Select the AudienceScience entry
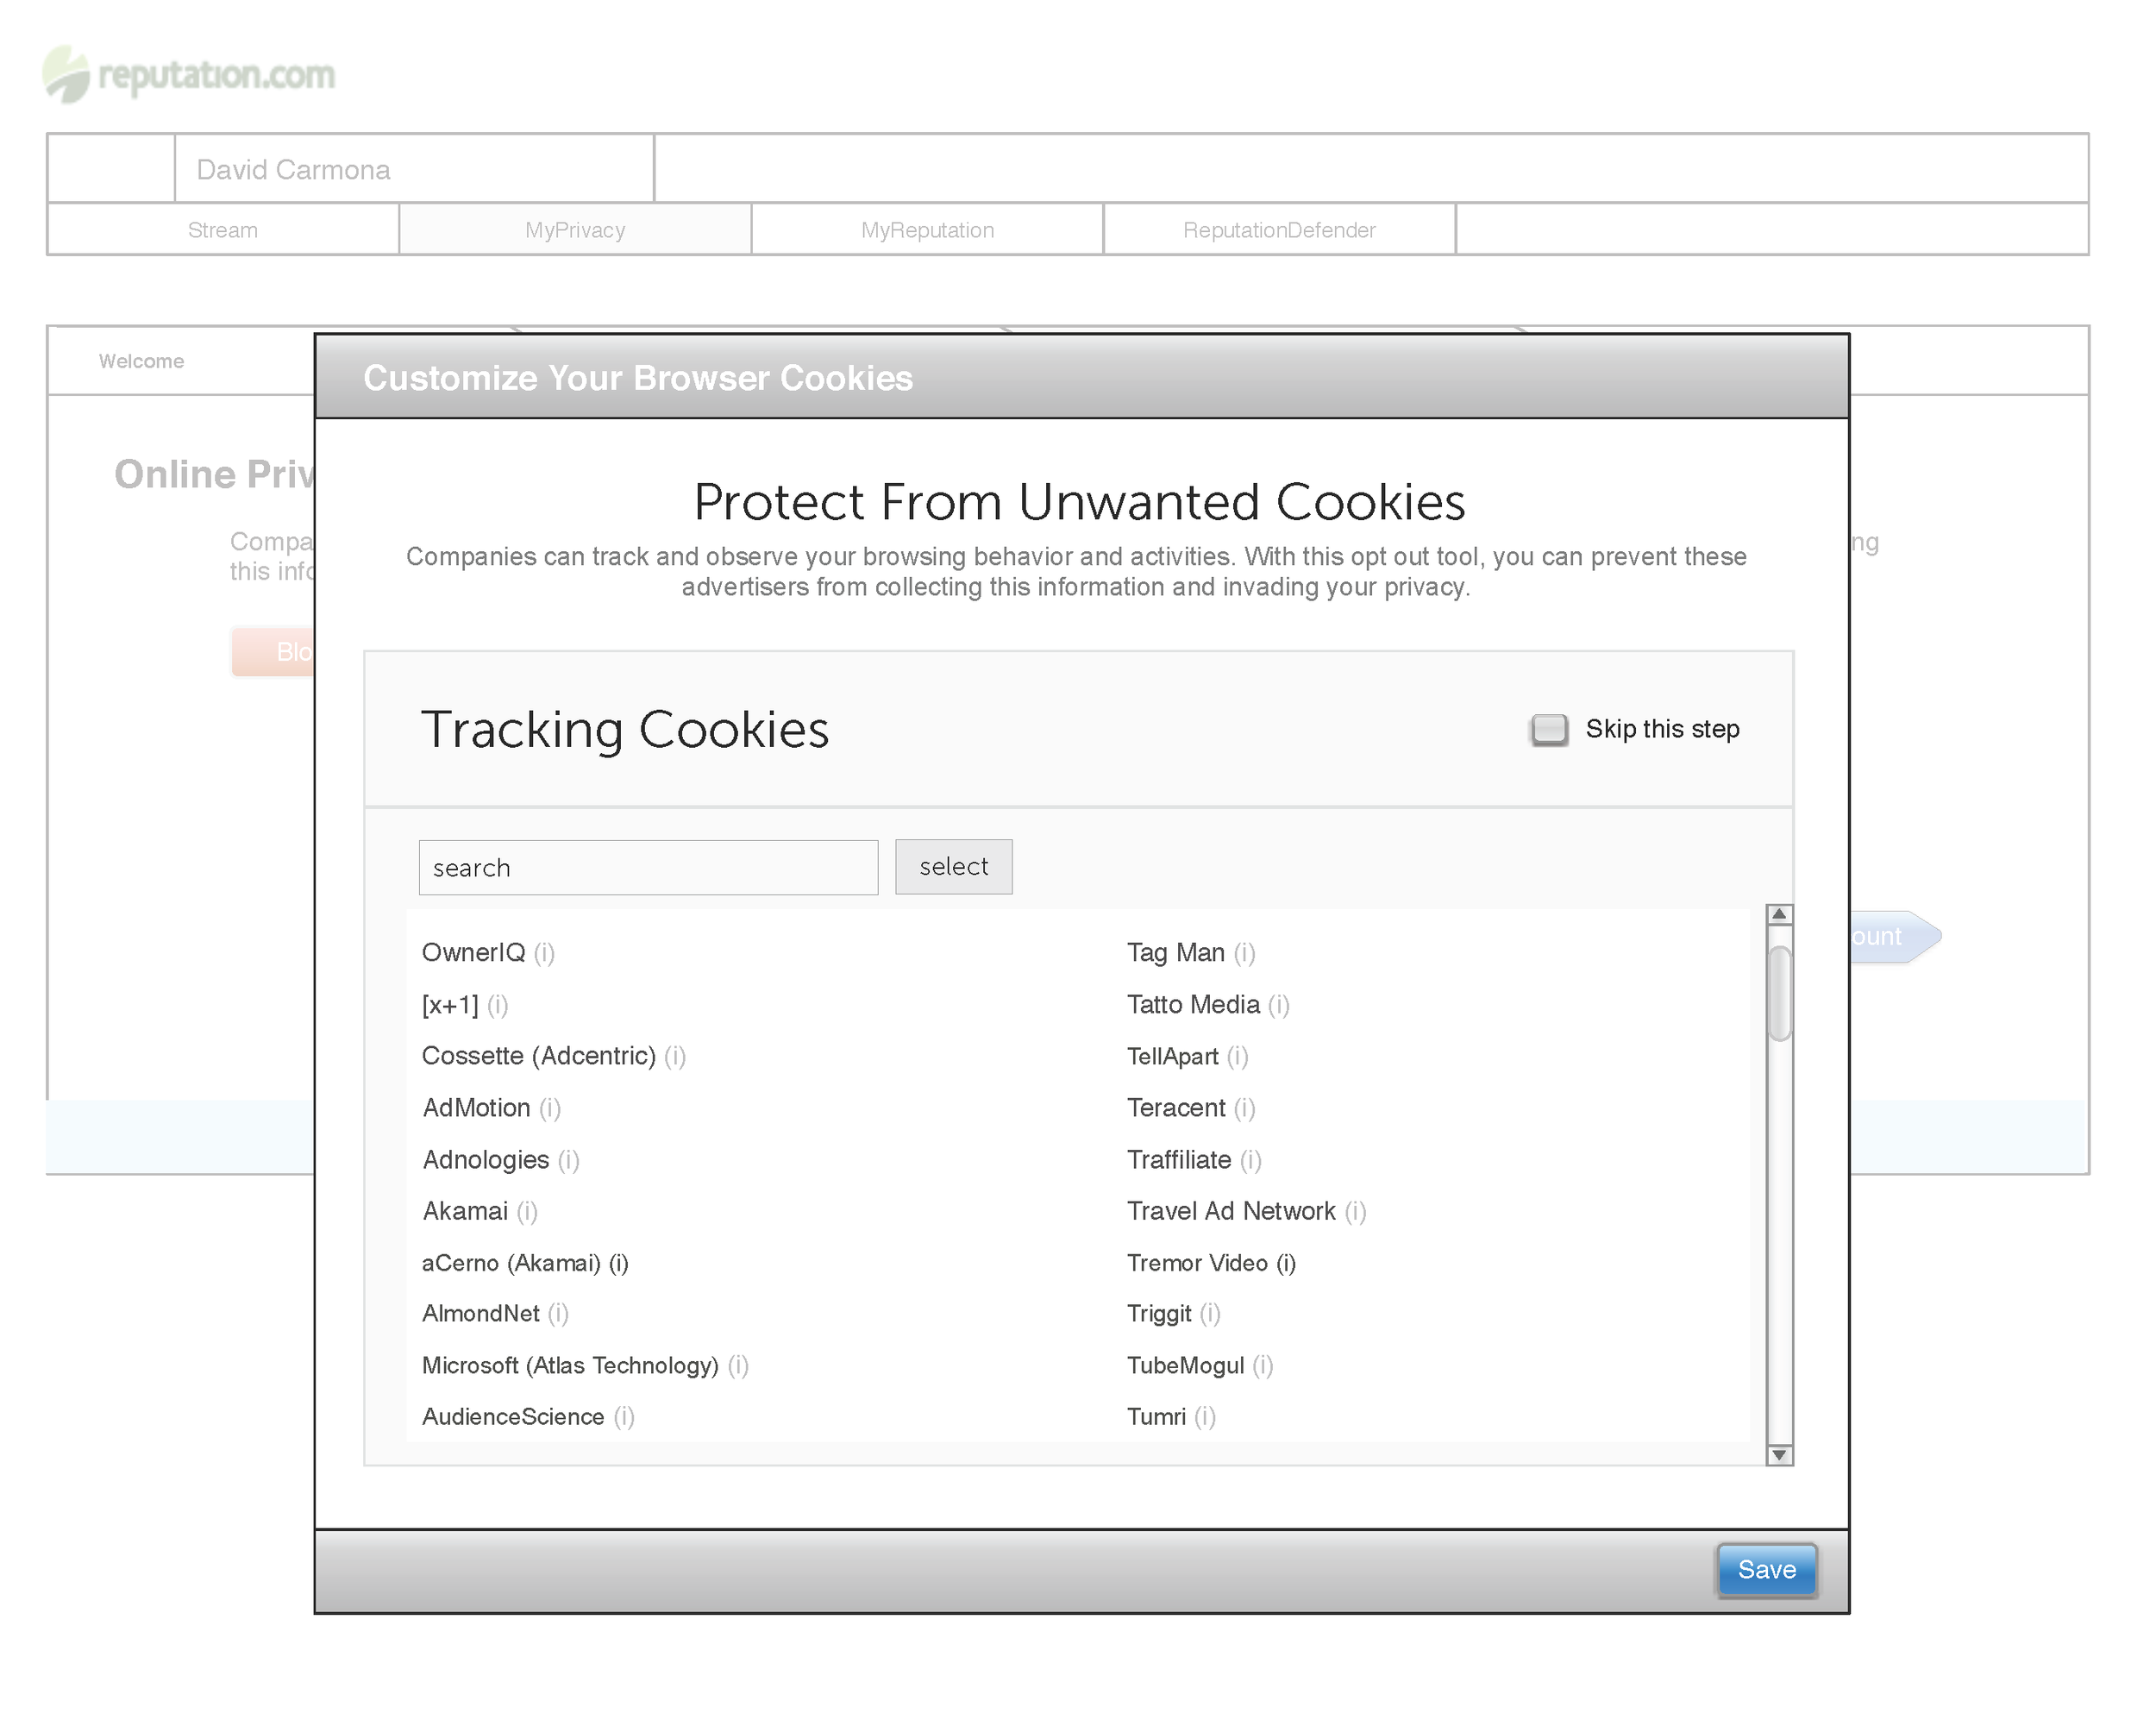This screenshot has width=2156, height=1726. point(513,1417)
